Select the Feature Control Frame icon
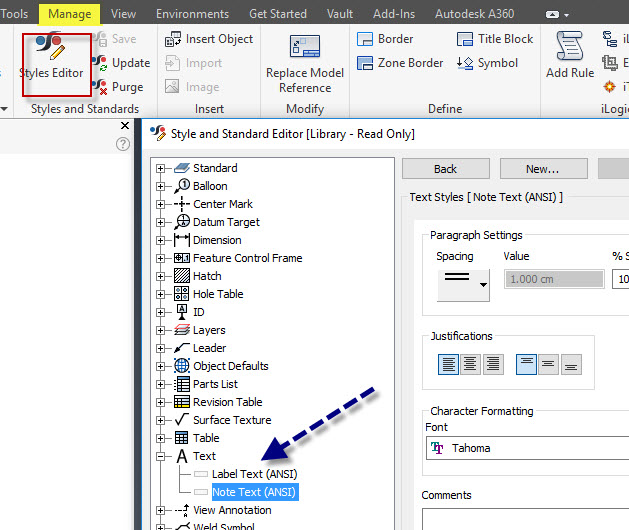This screenshot has width=629, height=530. click(x=182, y=258)
